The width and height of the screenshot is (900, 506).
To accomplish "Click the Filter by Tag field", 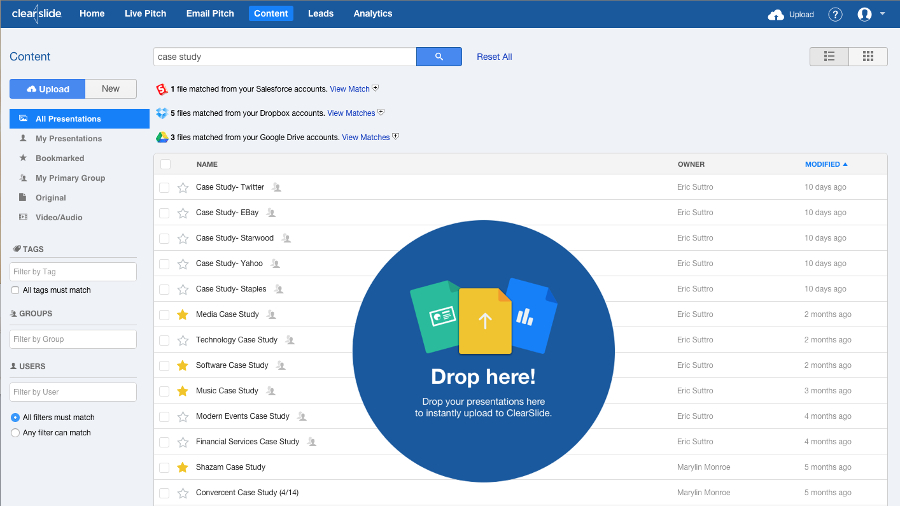I will [x=73, y=272].
